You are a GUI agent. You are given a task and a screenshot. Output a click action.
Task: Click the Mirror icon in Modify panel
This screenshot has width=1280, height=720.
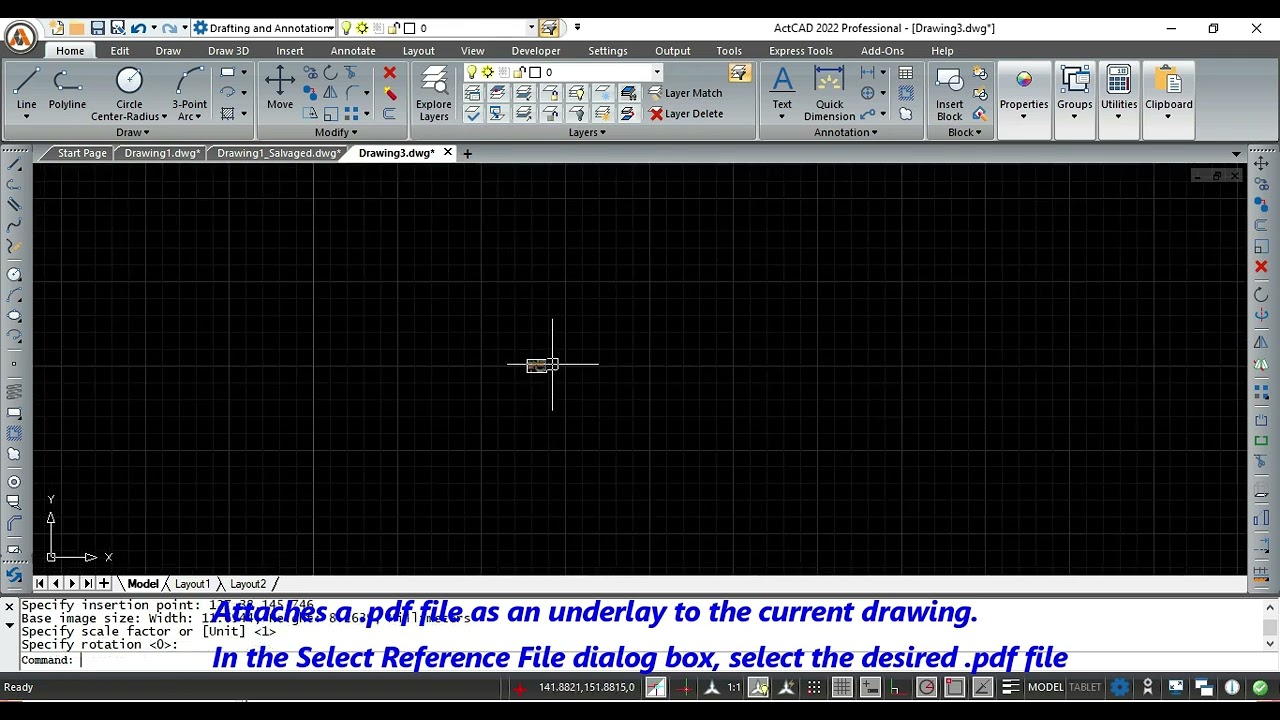pyautogui.click(x=330, y=93)
